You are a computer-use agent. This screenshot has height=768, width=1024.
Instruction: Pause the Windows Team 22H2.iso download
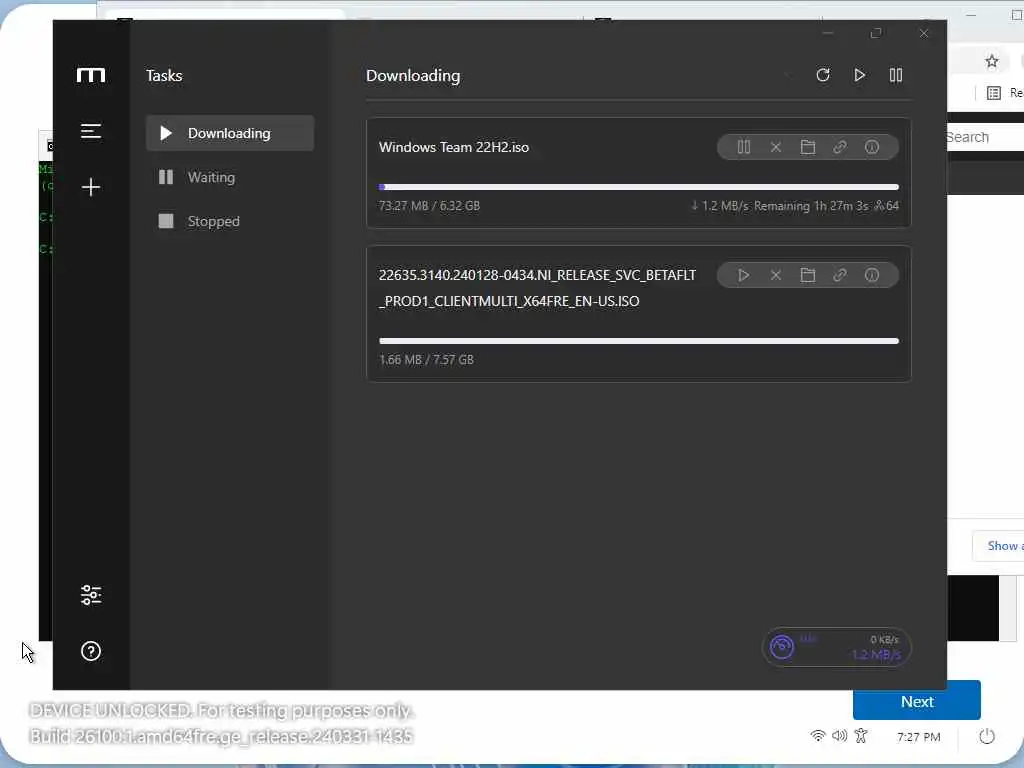tap(744, 147)
